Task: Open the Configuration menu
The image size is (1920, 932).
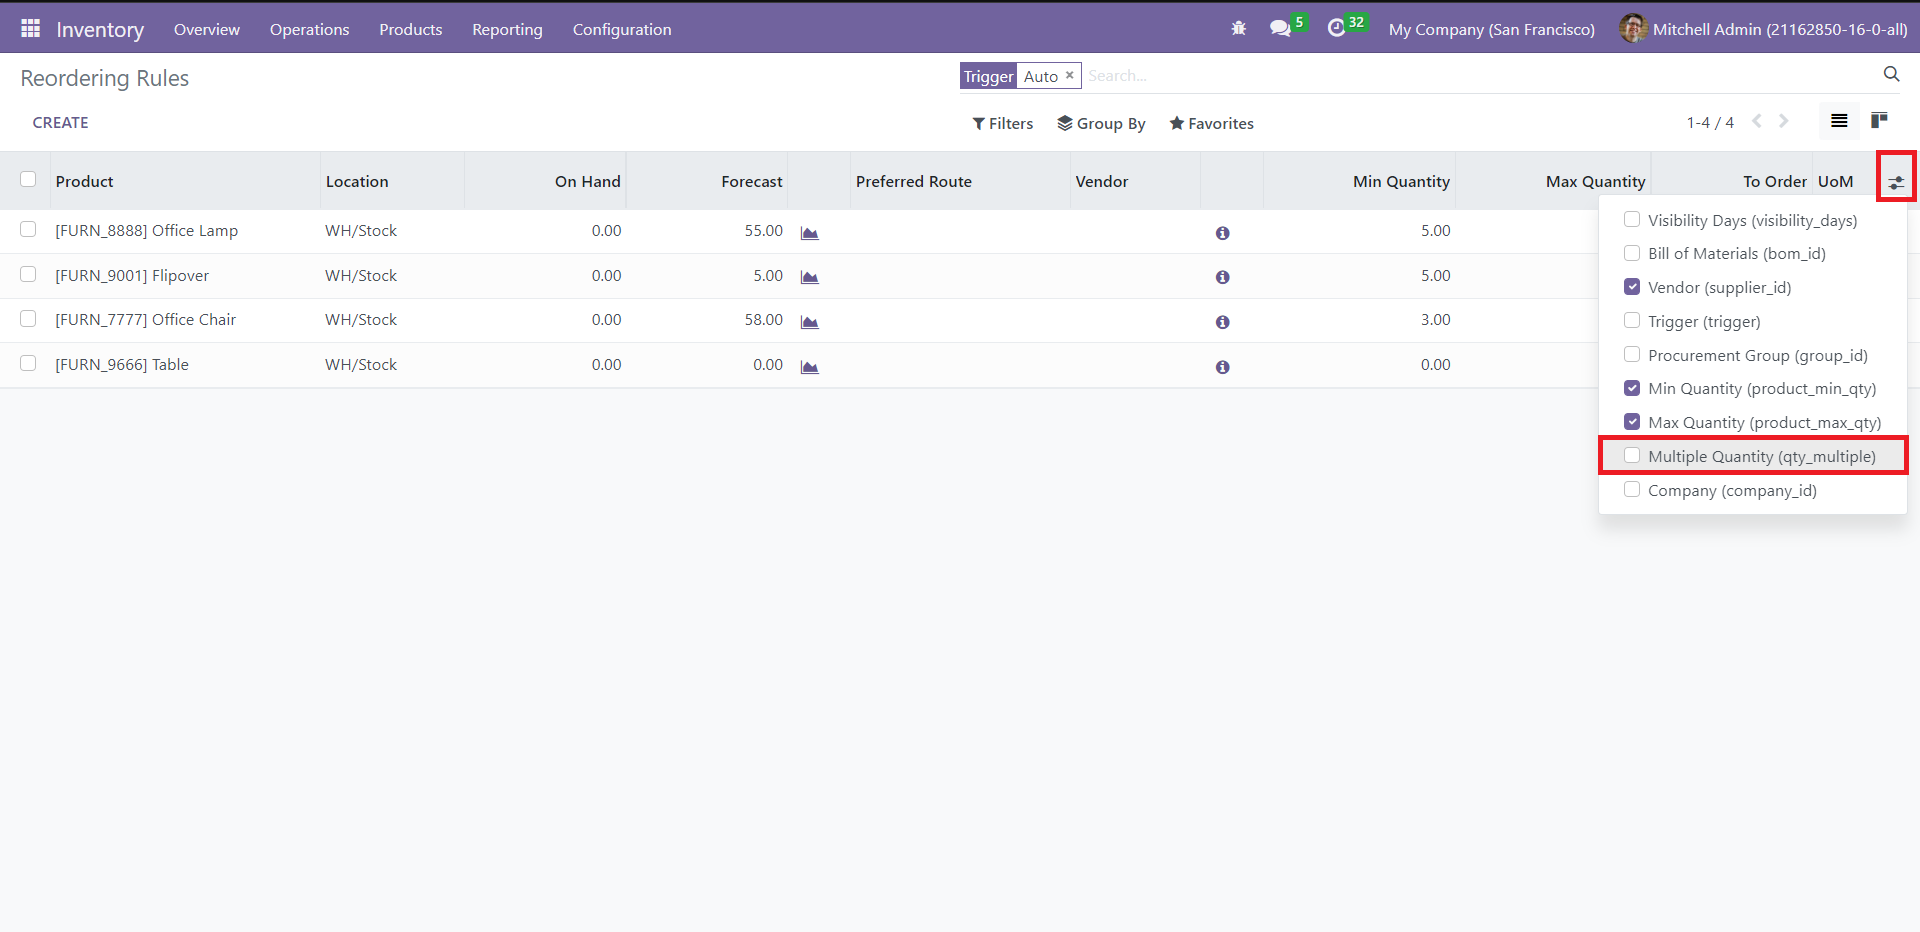Action: (x=622, y=29)
